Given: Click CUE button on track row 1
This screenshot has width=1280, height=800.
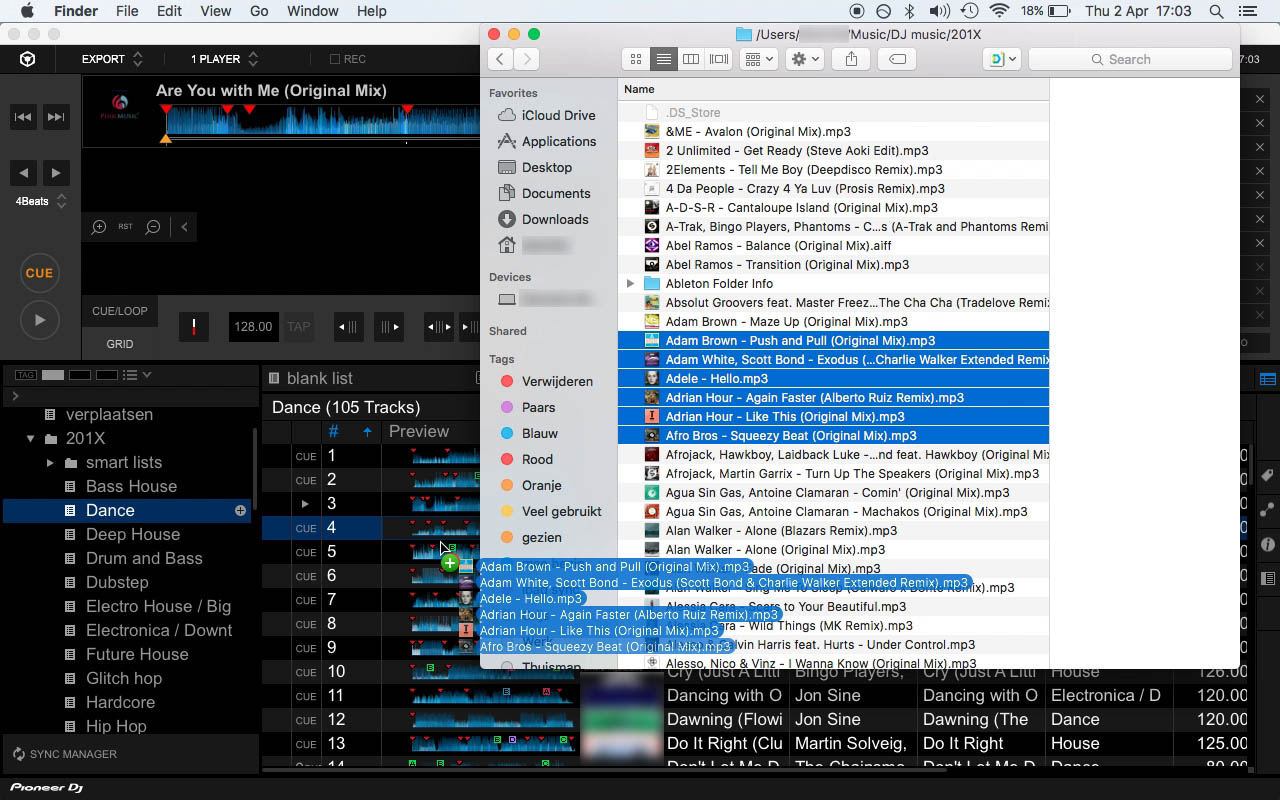Looking at the screenshot, I should (x=306, y=456).
